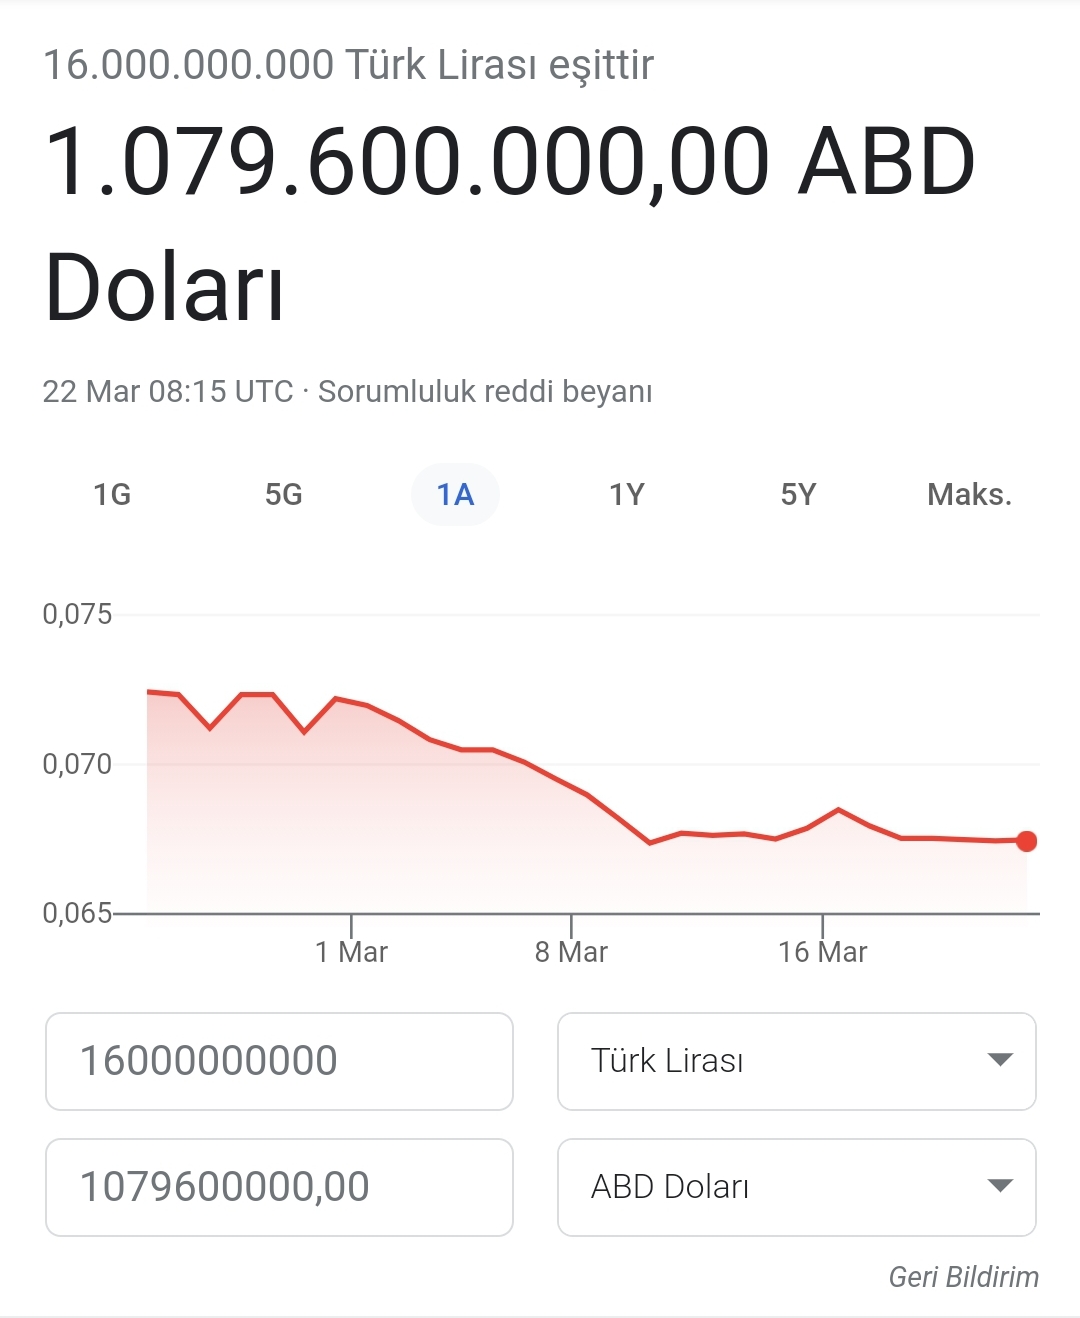Open the Sorumluluk reddi beyanı link
The width and height of the screenshot is (1080, 1318).
pyautogui.click(x=485, y=391)
